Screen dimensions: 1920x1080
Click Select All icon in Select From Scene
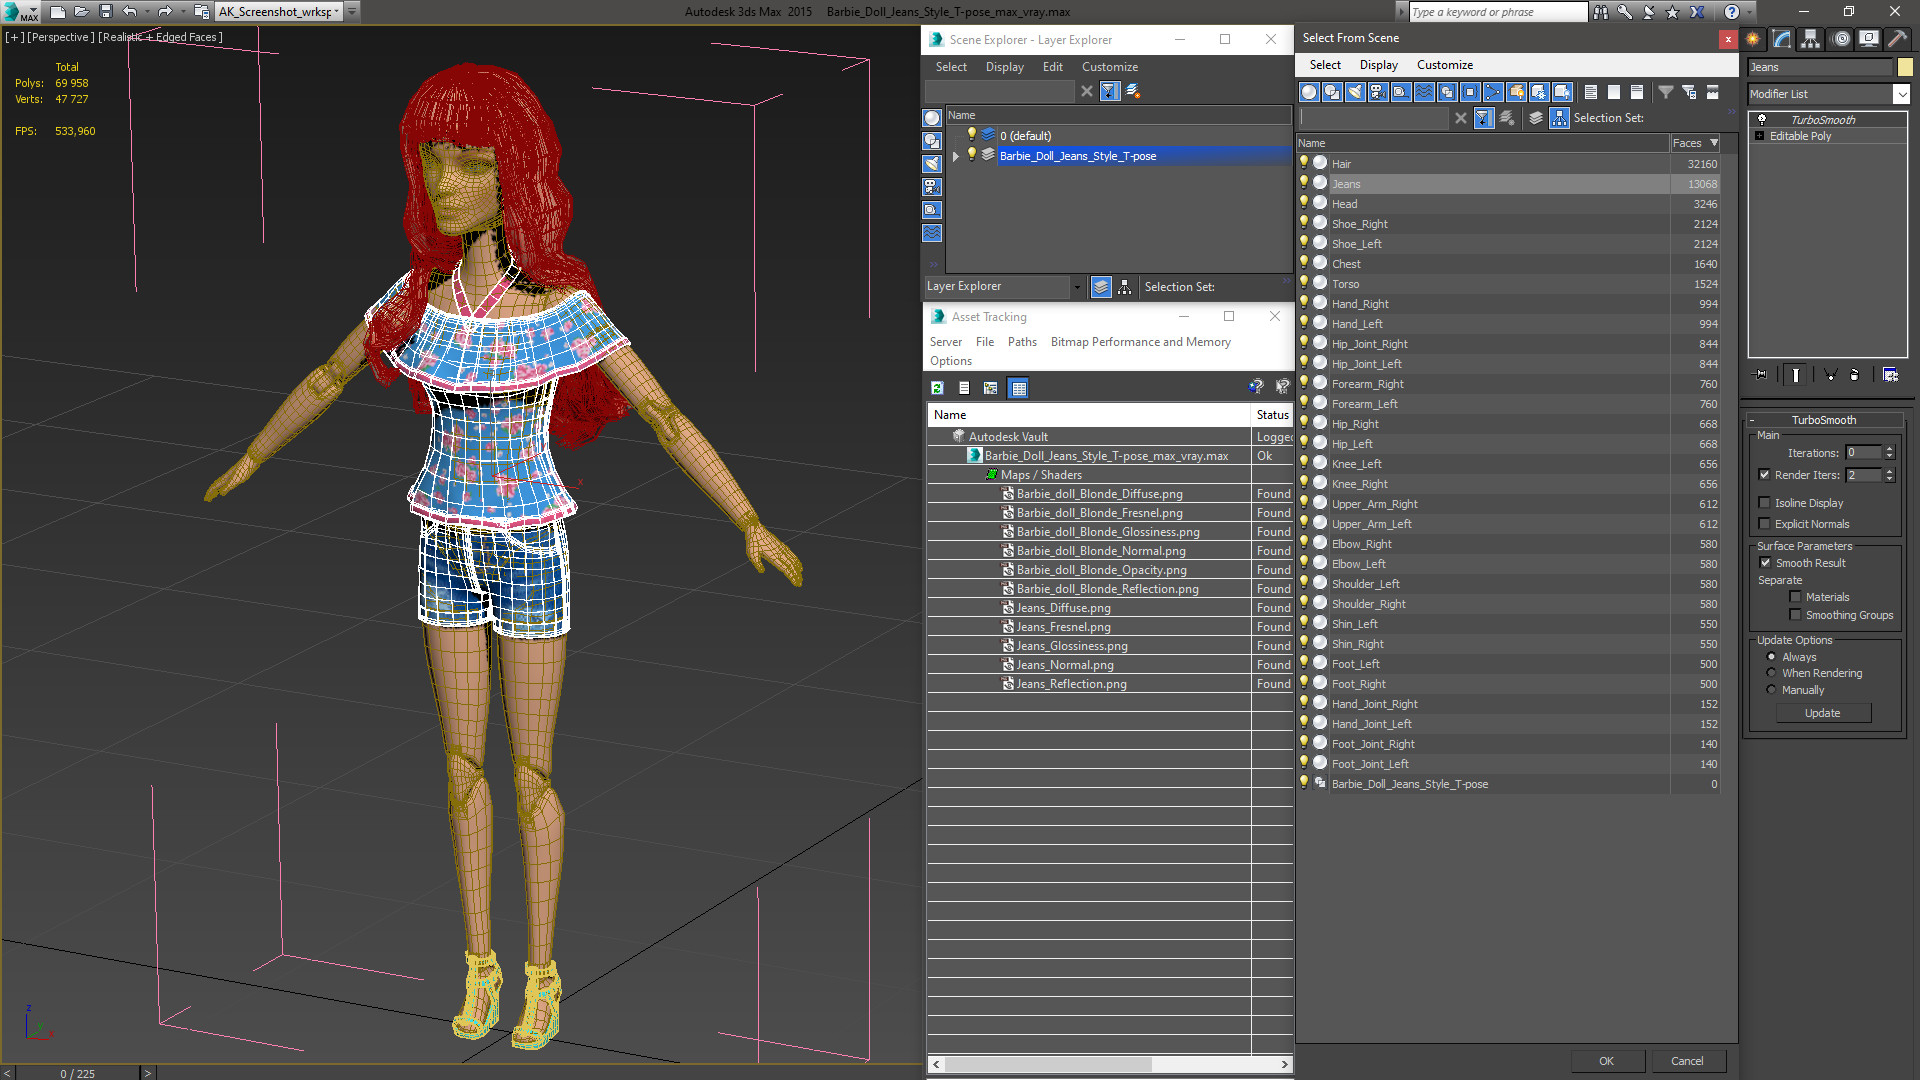[x=1590, y=92]
